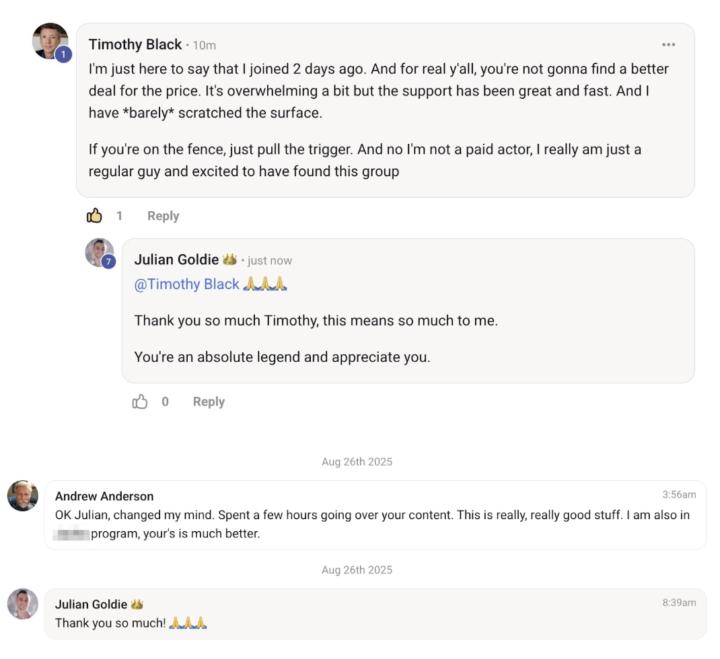Open Julian Goldie's avatar in the reply thread

(x=98, y=251)
